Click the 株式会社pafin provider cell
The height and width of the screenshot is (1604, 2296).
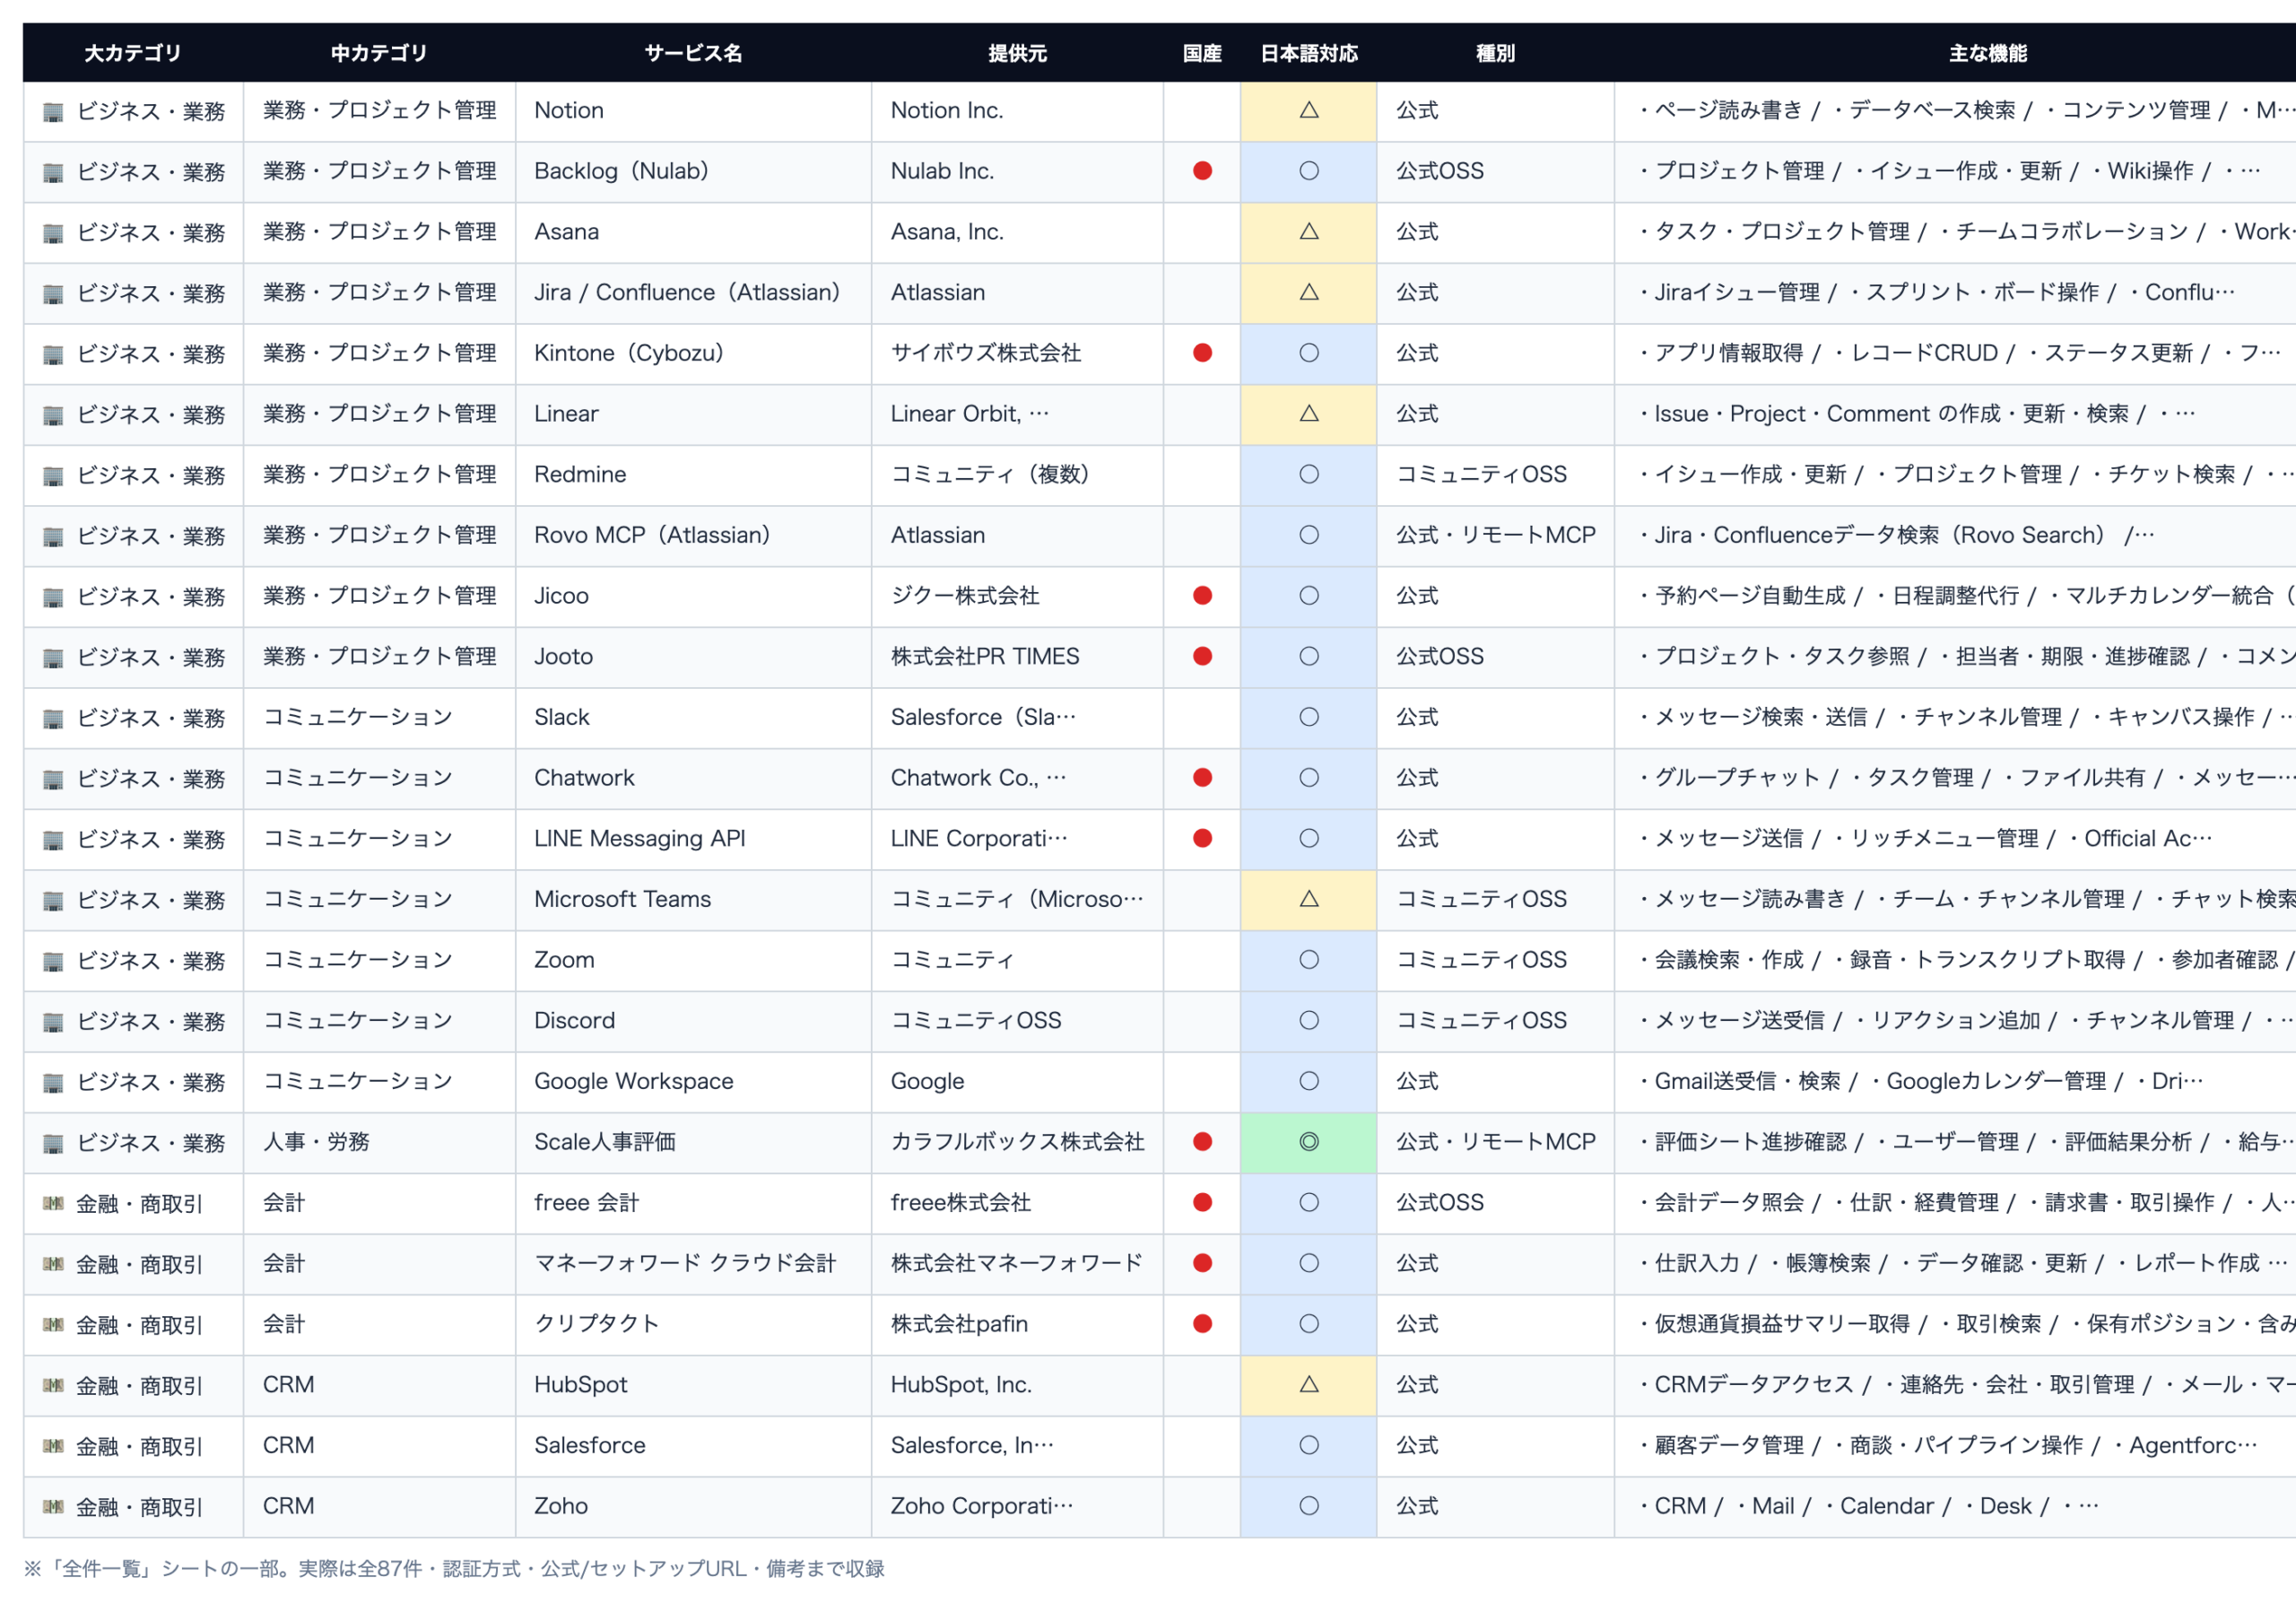[1017, 1325]
